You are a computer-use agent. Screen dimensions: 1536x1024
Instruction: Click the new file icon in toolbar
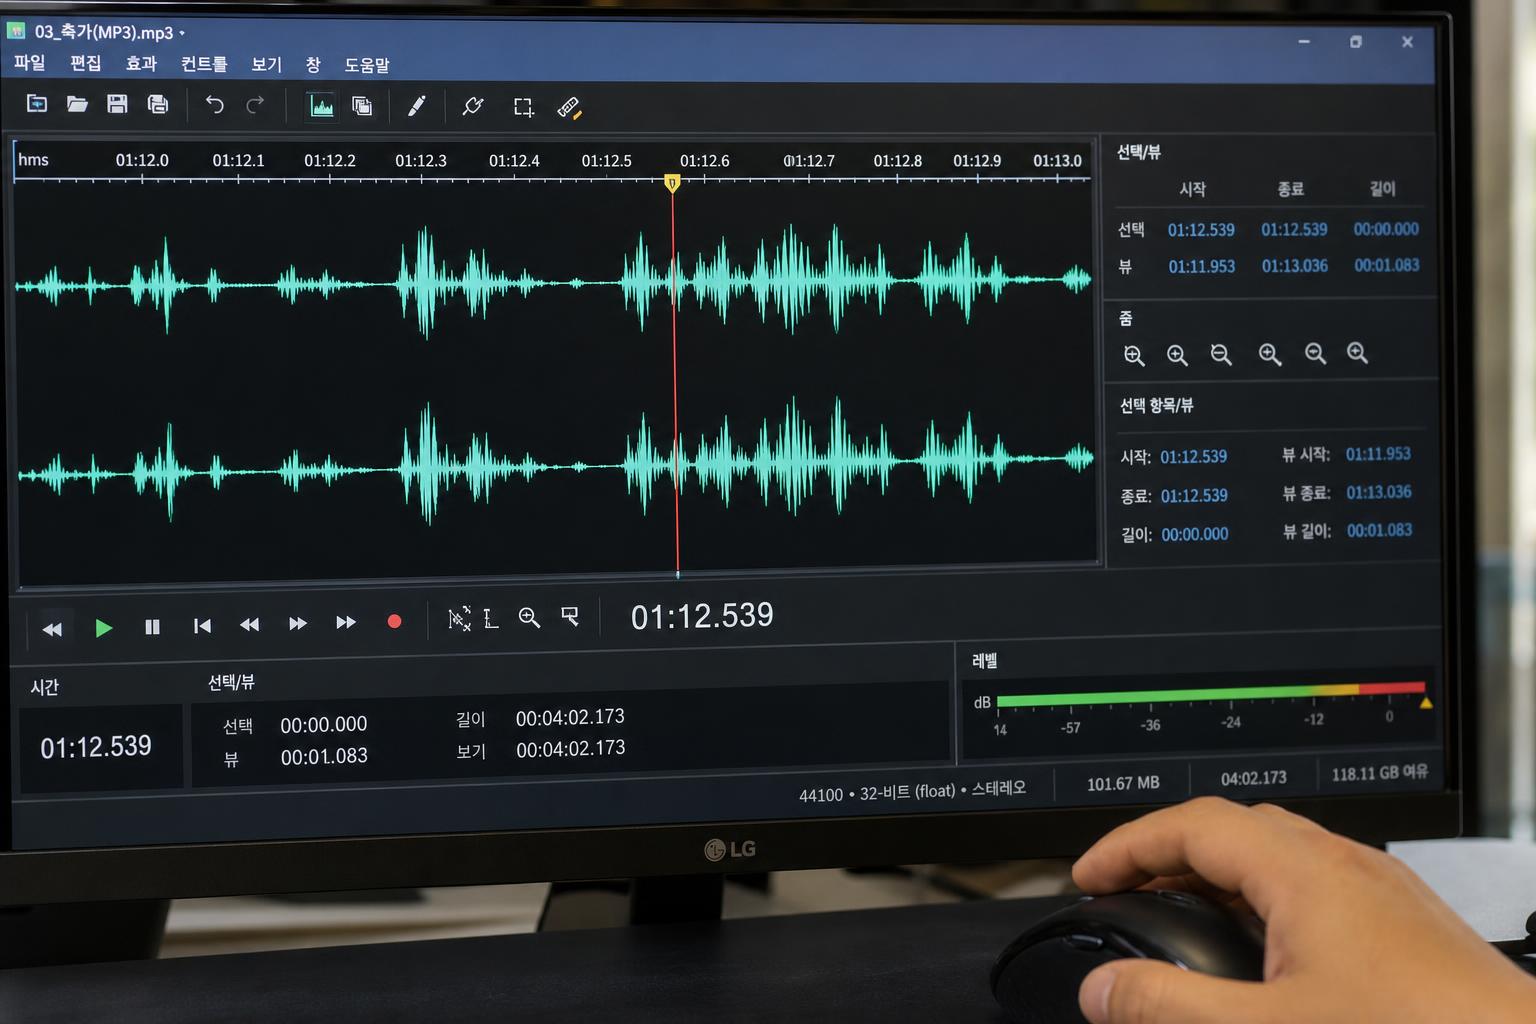(37, 103)
